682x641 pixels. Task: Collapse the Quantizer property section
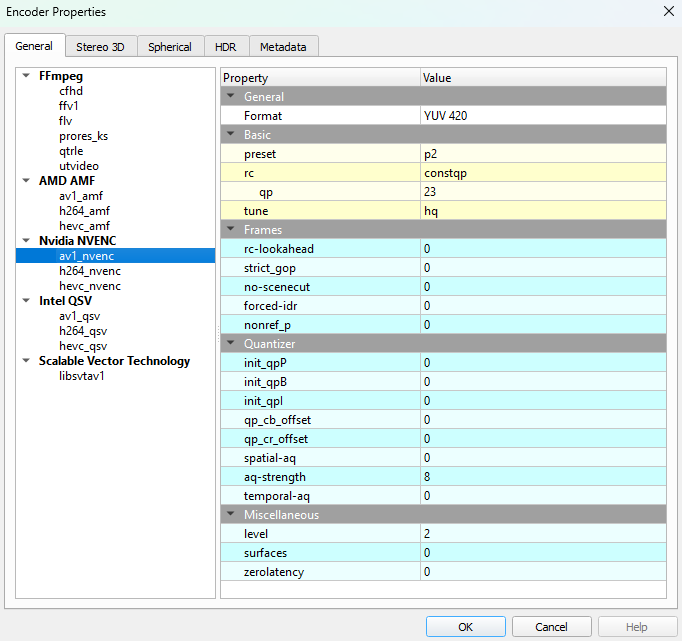coord(232,344)
